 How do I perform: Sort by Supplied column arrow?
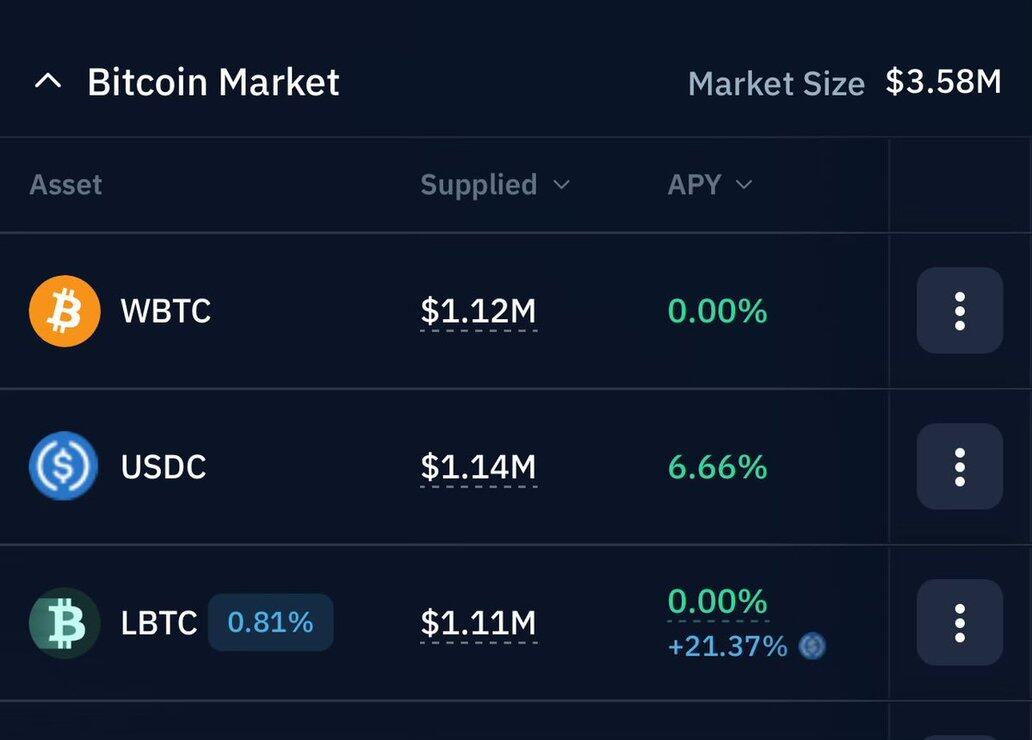click(x=561, y=185)
